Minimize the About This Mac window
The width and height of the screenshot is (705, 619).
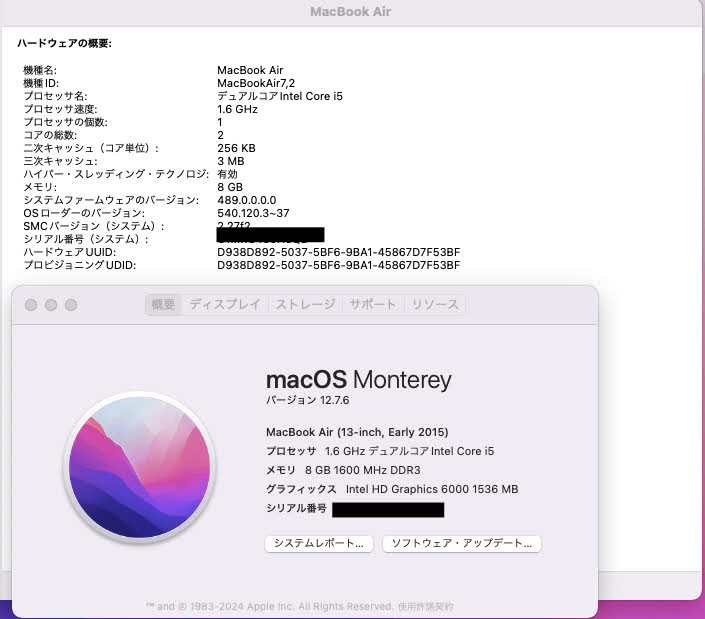point(51,305)
